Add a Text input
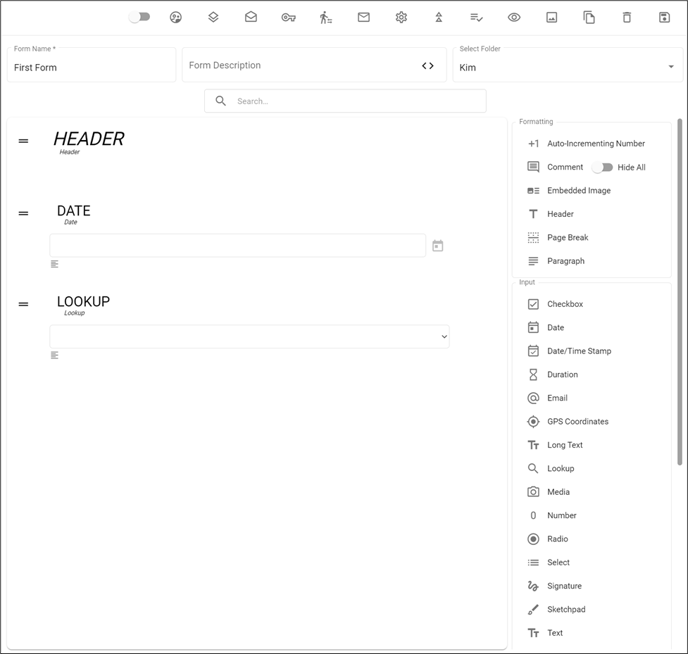The image size is (688, 654). coord(545,633)
